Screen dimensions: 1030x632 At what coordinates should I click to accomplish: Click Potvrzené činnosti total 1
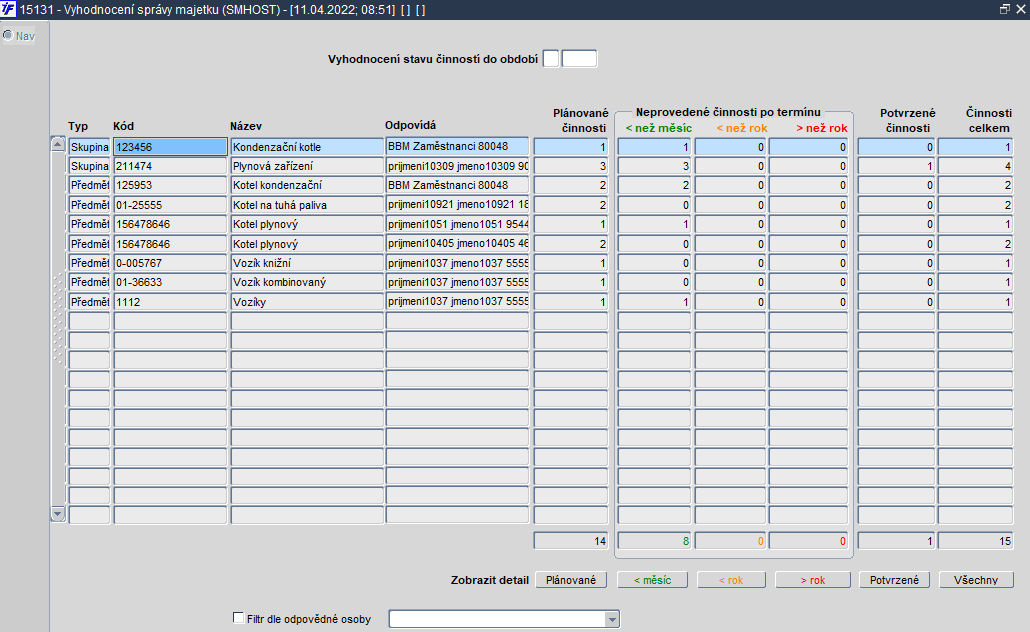tap(896, 541)
